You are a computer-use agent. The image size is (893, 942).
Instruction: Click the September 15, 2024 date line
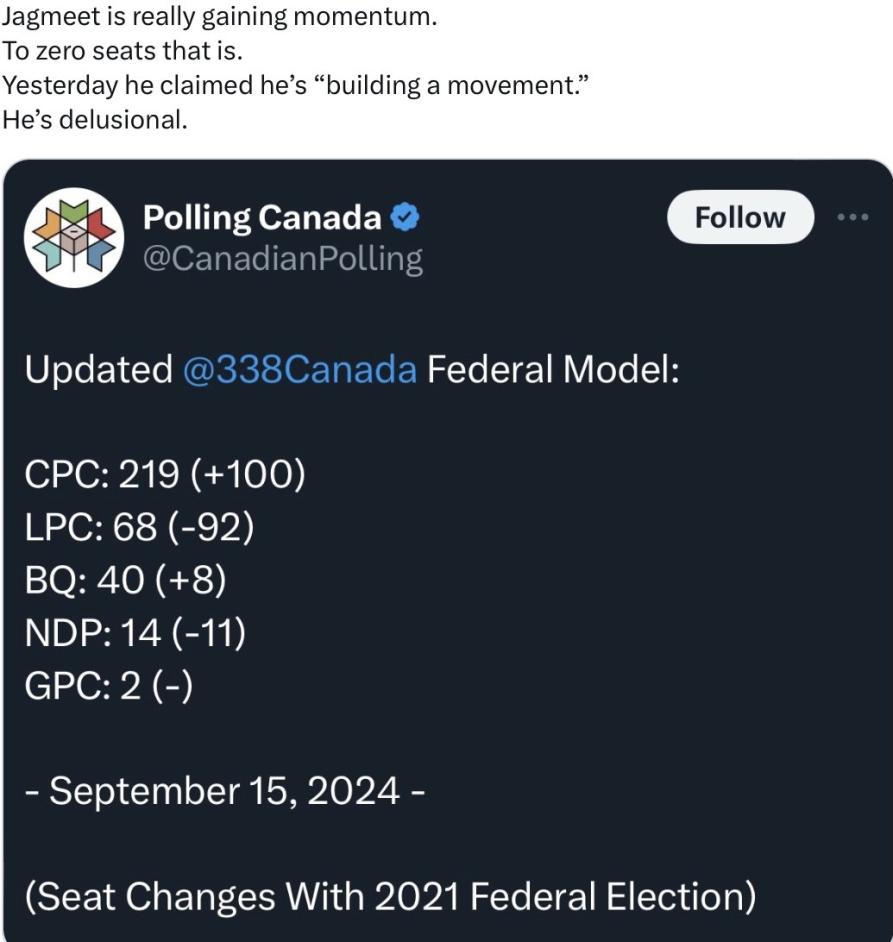225,790
